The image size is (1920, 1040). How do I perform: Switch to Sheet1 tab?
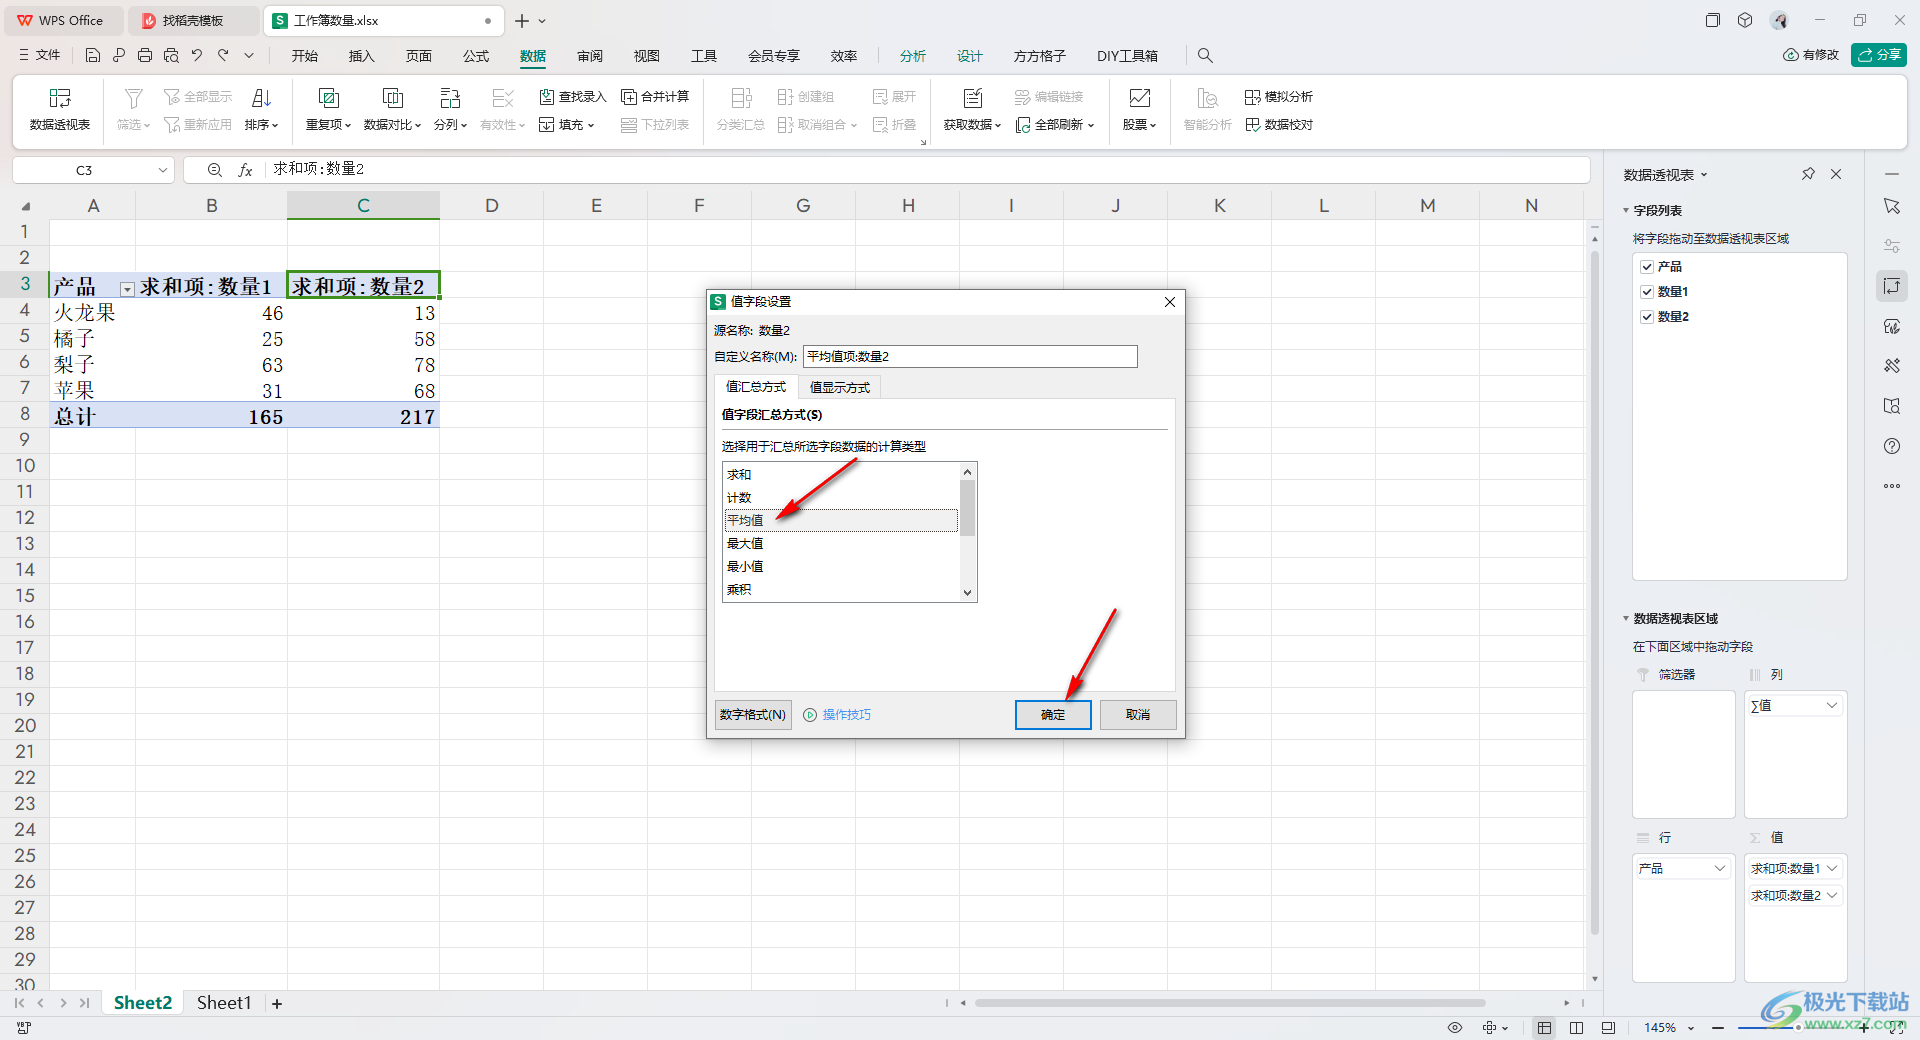pos(224,1003)
